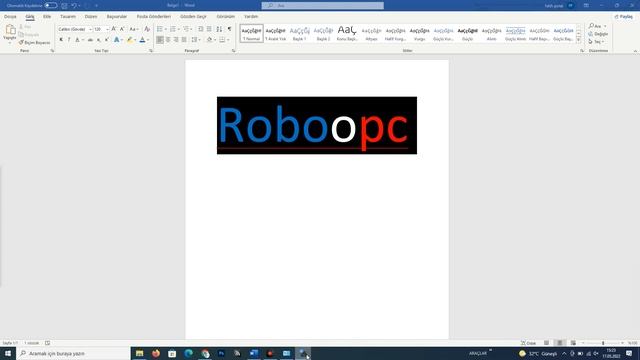640x360 pixels.
Task: Apply the font color (A with color bar)
Action: click(x=142, y=40)
